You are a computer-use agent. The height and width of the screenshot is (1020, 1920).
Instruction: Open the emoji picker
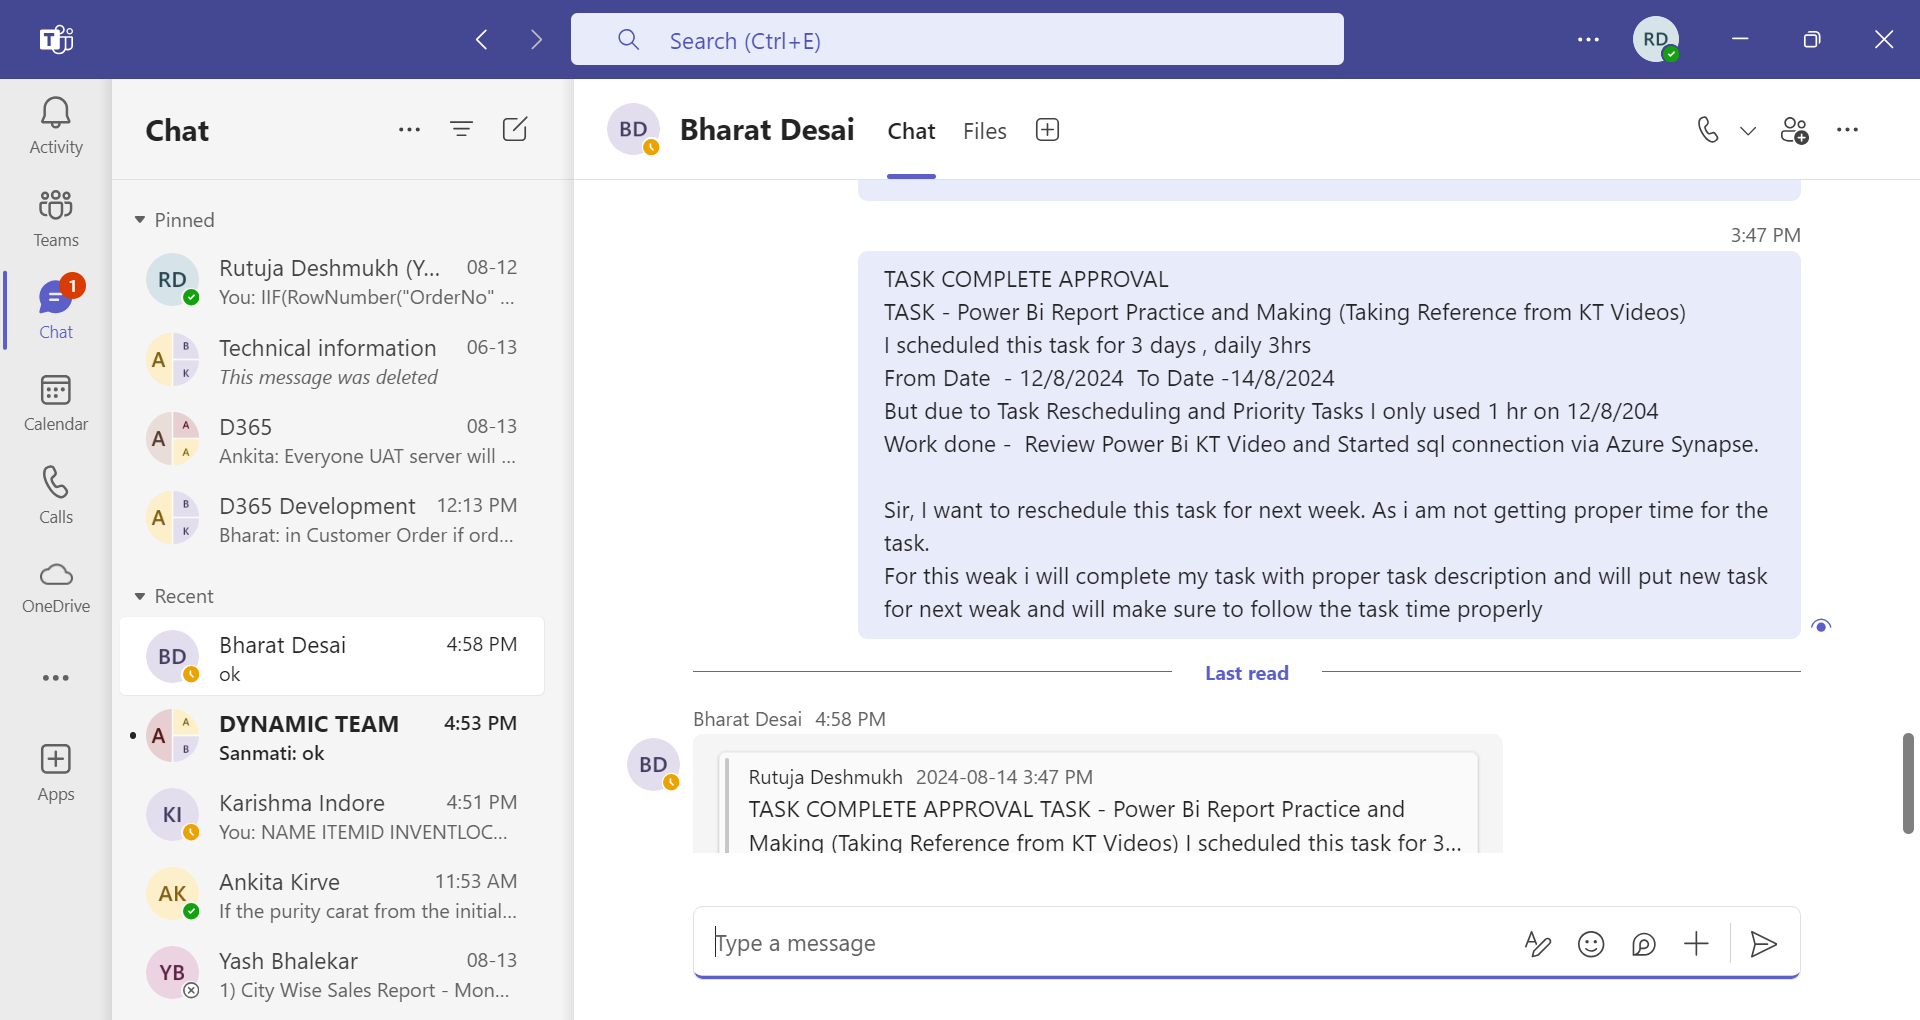coord(1591,943)
